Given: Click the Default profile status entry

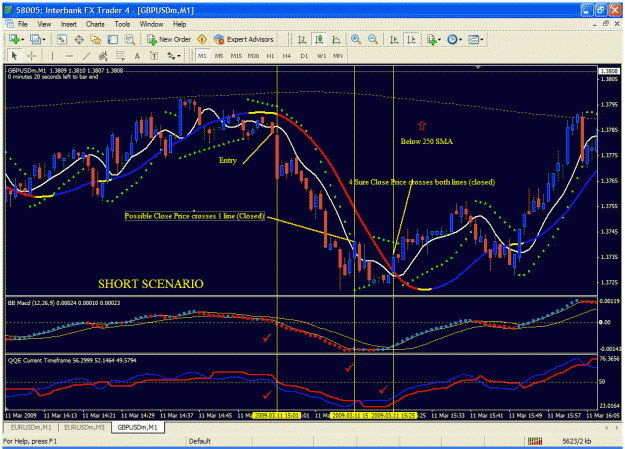Looking at the screenshot, I should 200,441.
